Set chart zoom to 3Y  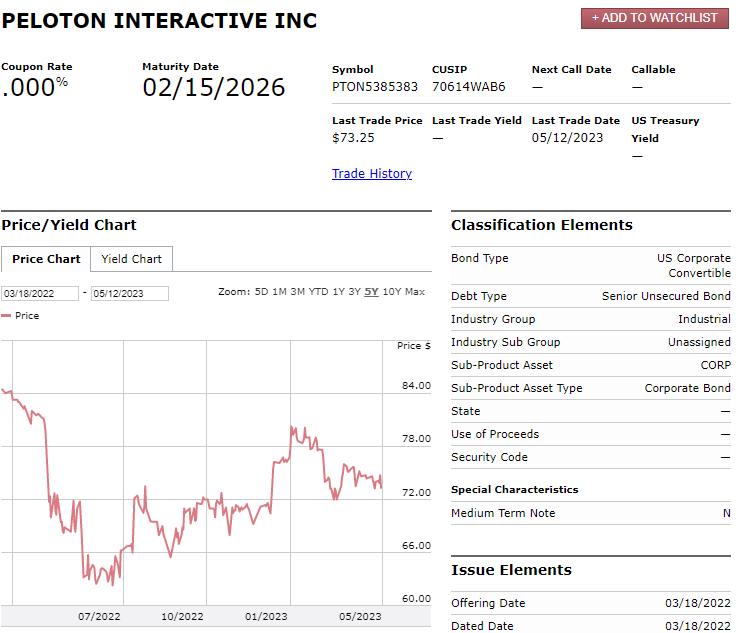point(354,292)
